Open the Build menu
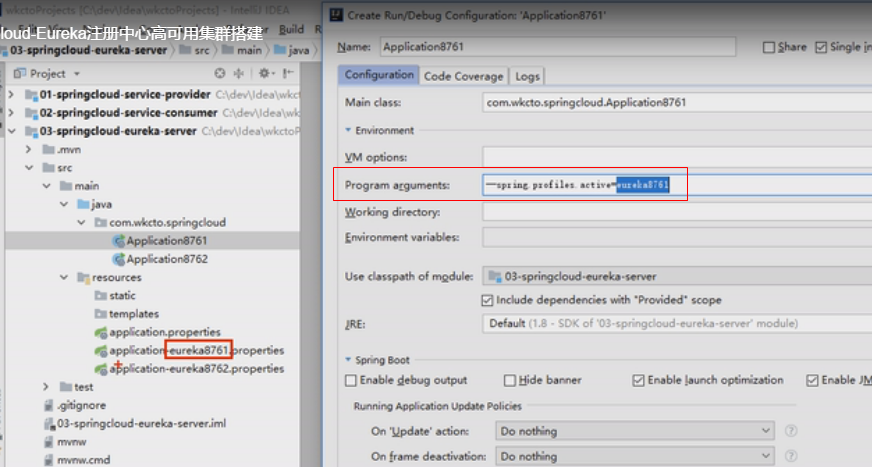This screenshot has width=872, height=467. (x=291, y=29)
